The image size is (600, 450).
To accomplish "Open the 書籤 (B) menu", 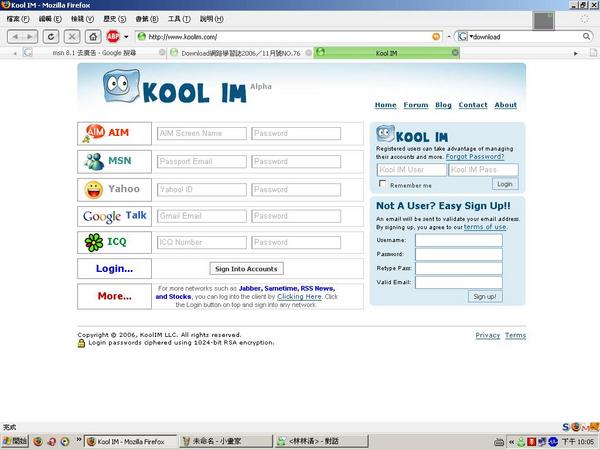I will [147, 19].
